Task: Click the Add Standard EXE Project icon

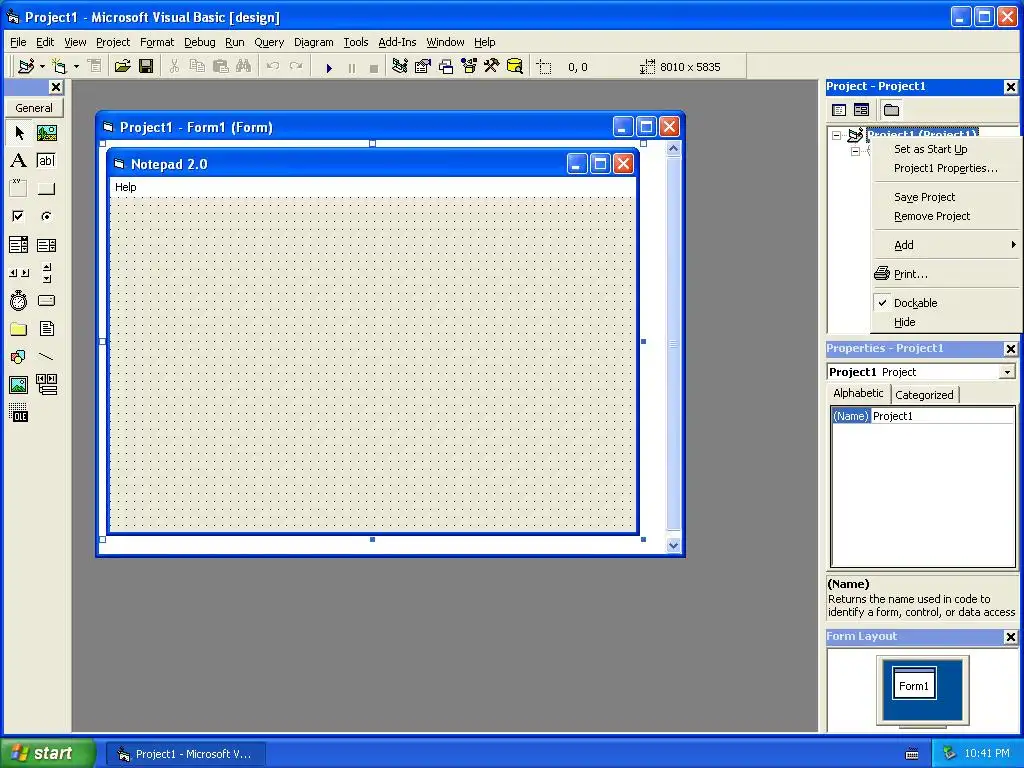Action: pos(26,67)
